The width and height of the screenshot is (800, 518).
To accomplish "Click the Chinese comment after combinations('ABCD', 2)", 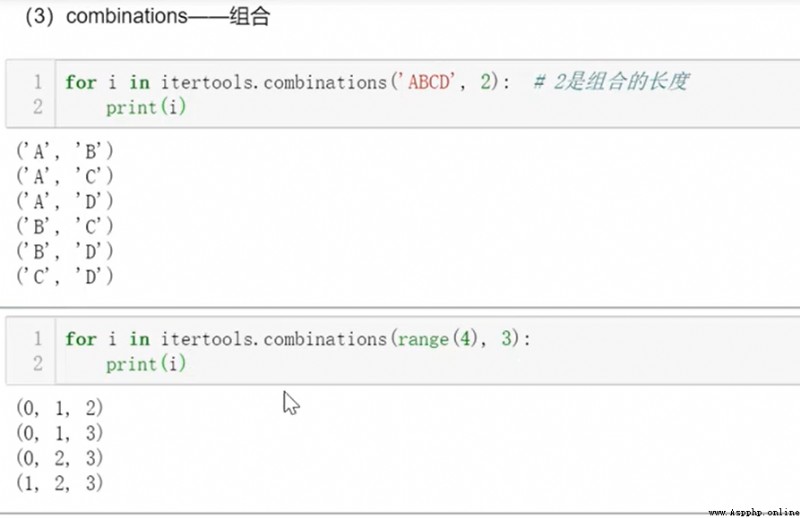I will pos(611,82).
